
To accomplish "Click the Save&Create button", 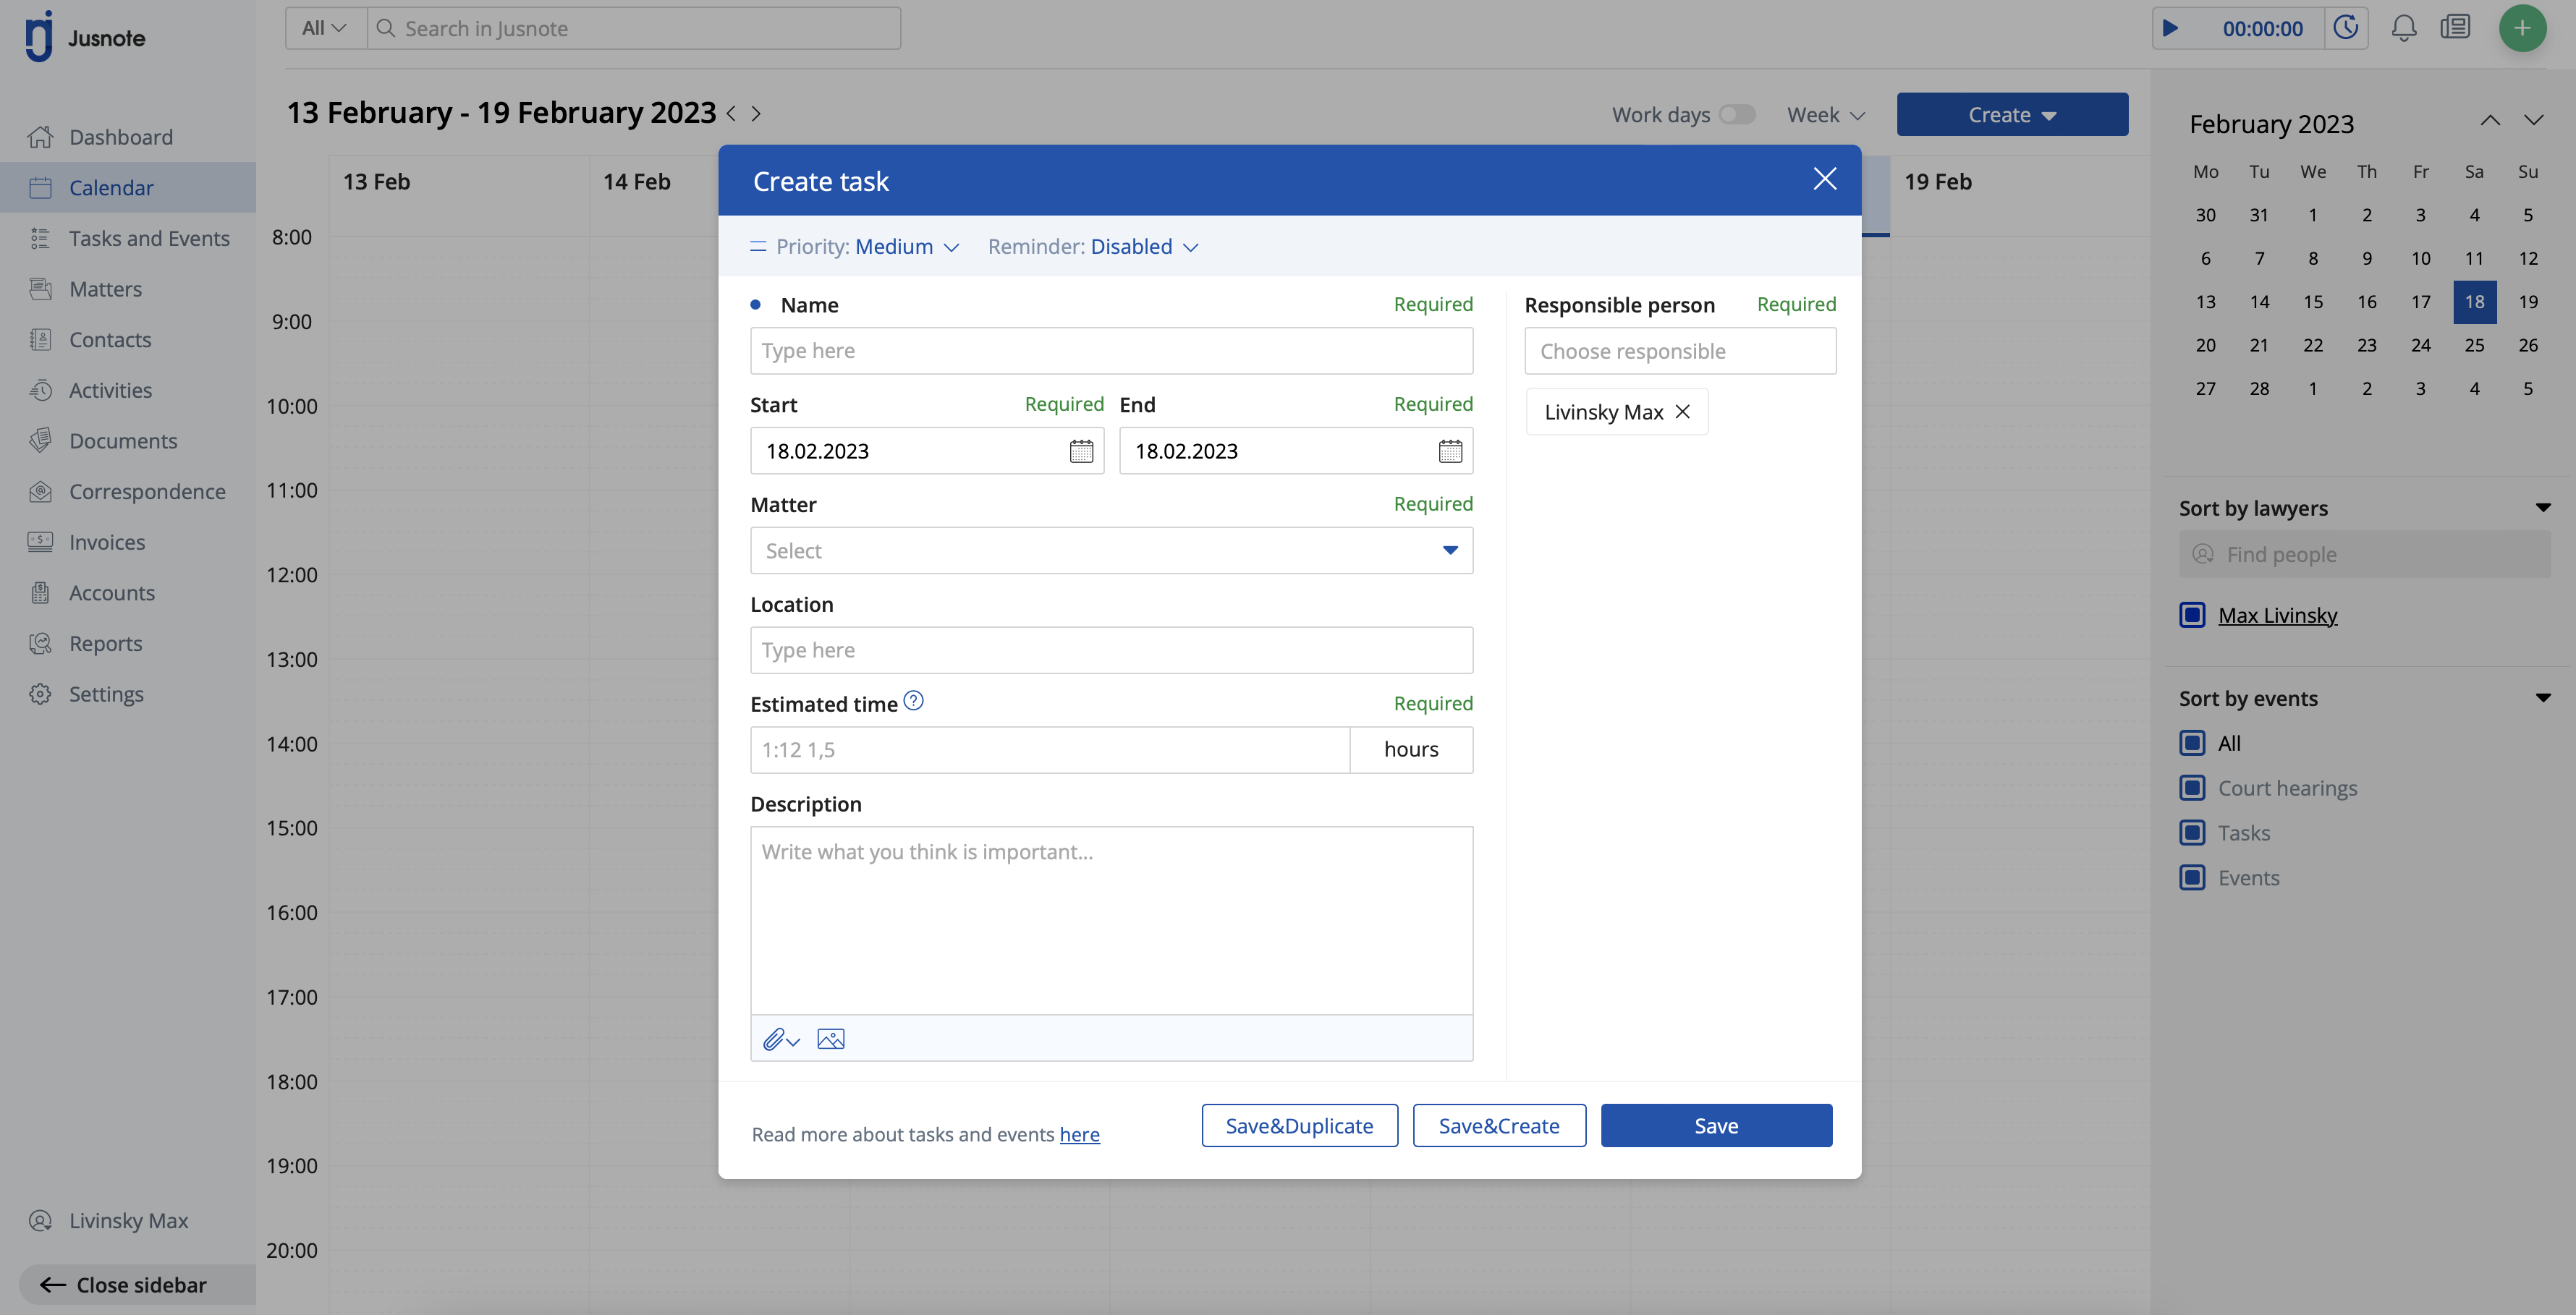I will pyautogui.click(x=1499, y=1126).
